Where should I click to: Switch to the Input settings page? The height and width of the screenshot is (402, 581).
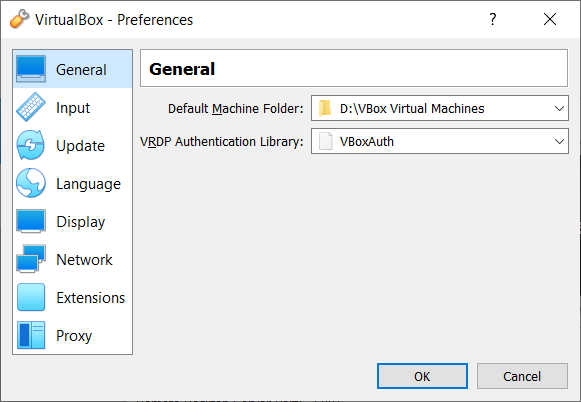click(x=73, y=107)
